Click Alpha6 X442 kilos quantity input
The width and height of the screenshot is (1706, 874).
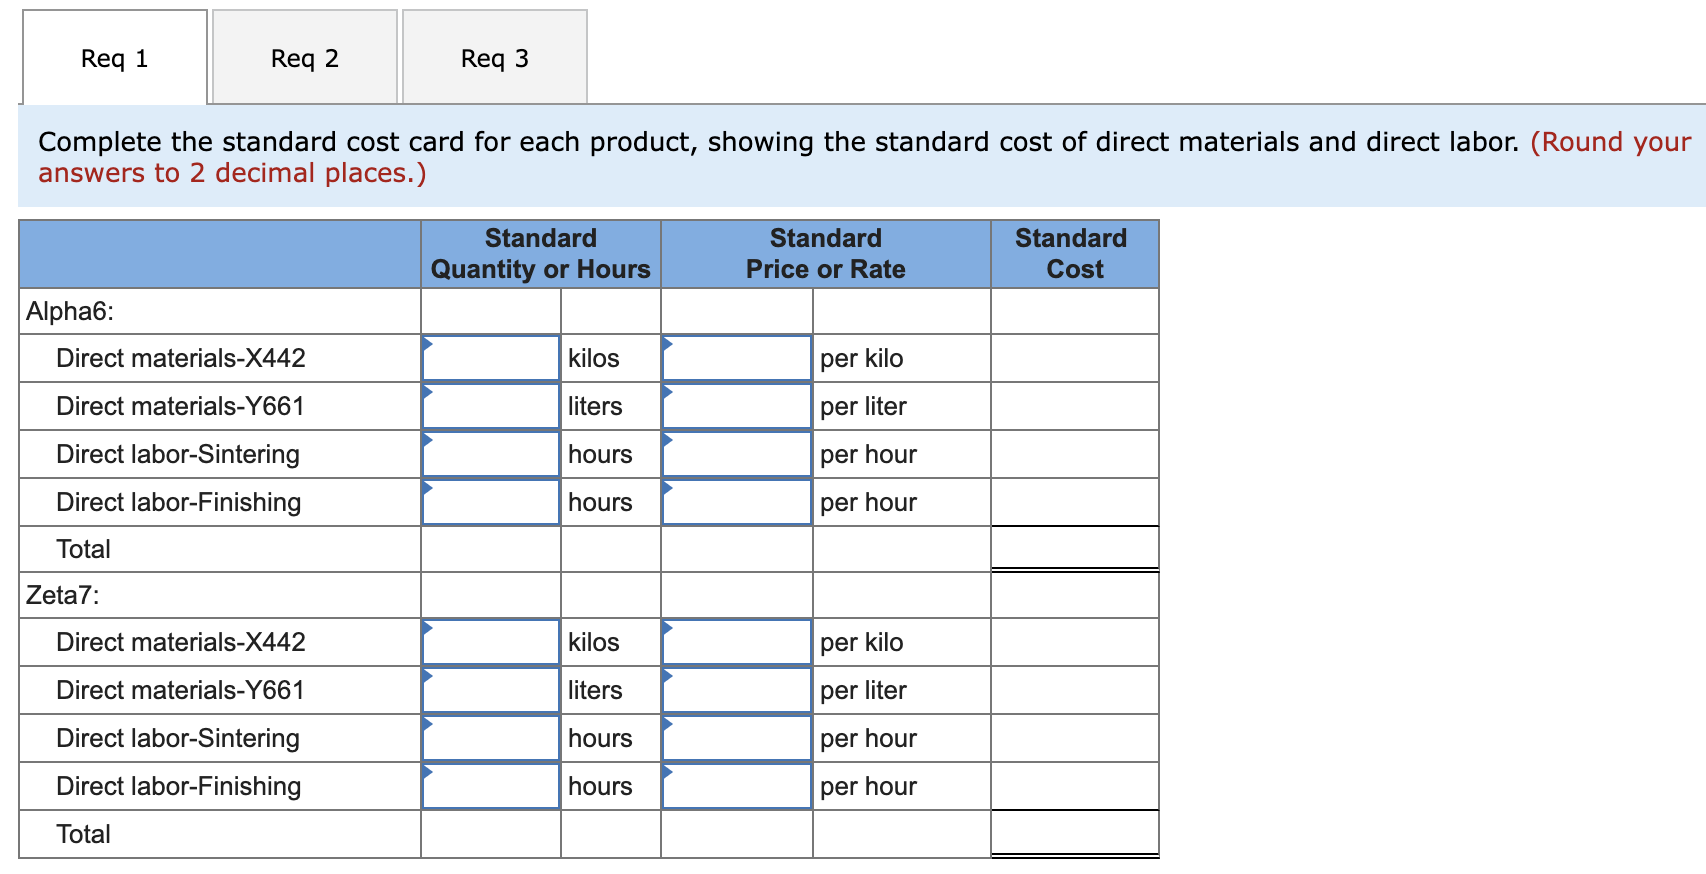click(490, 358)
